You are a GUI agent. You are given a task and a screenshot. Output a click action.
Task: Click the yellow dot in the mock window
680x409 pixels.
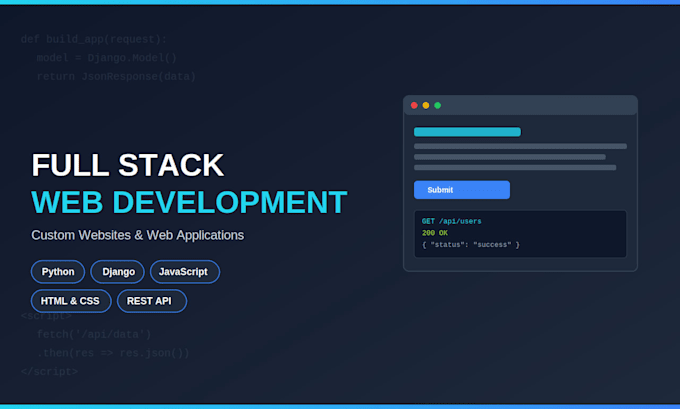click(426, 105)
